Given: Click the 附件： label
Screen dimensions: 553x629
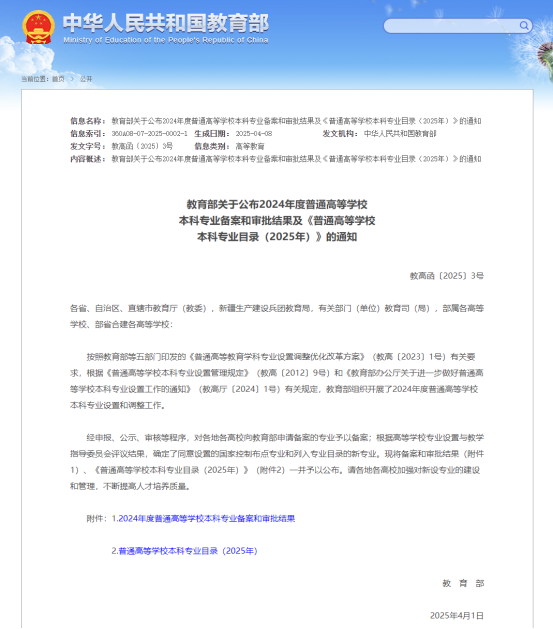Looking at the screenshot, I should coord(97,518).
